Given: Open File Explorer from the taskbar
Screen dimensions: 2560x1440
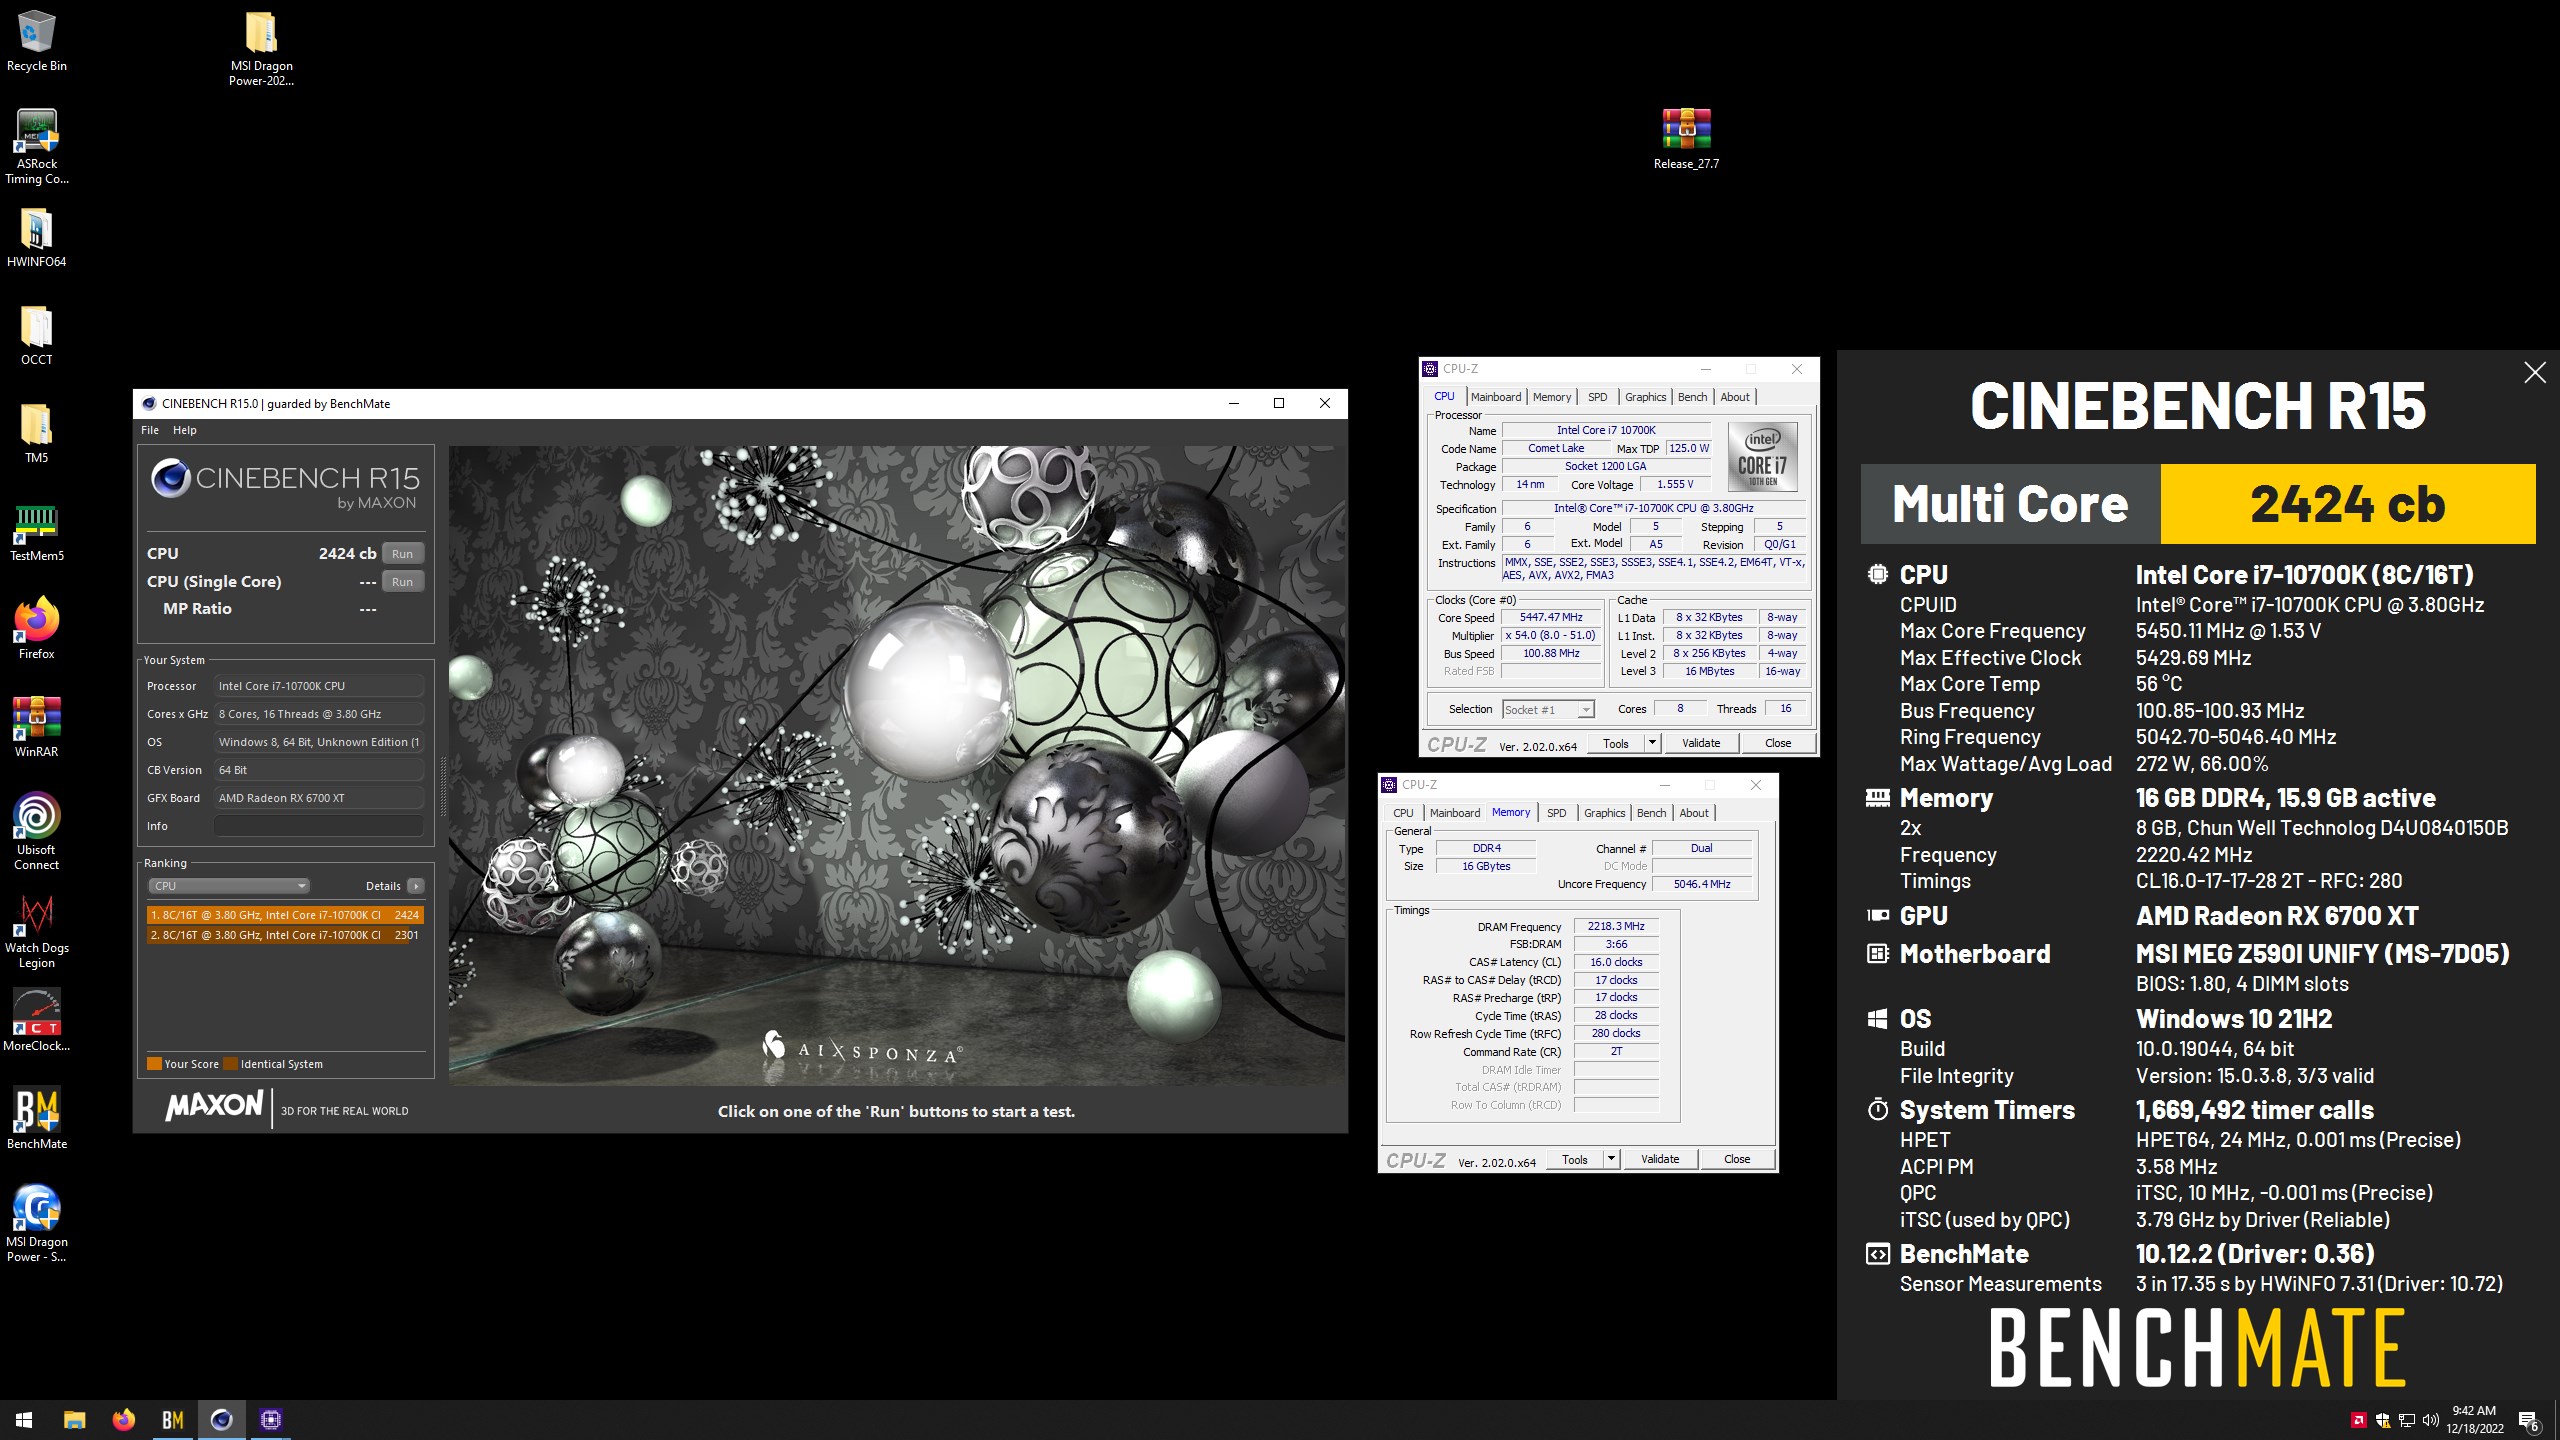Looking at the screenshot, I should click(74, 1420).
